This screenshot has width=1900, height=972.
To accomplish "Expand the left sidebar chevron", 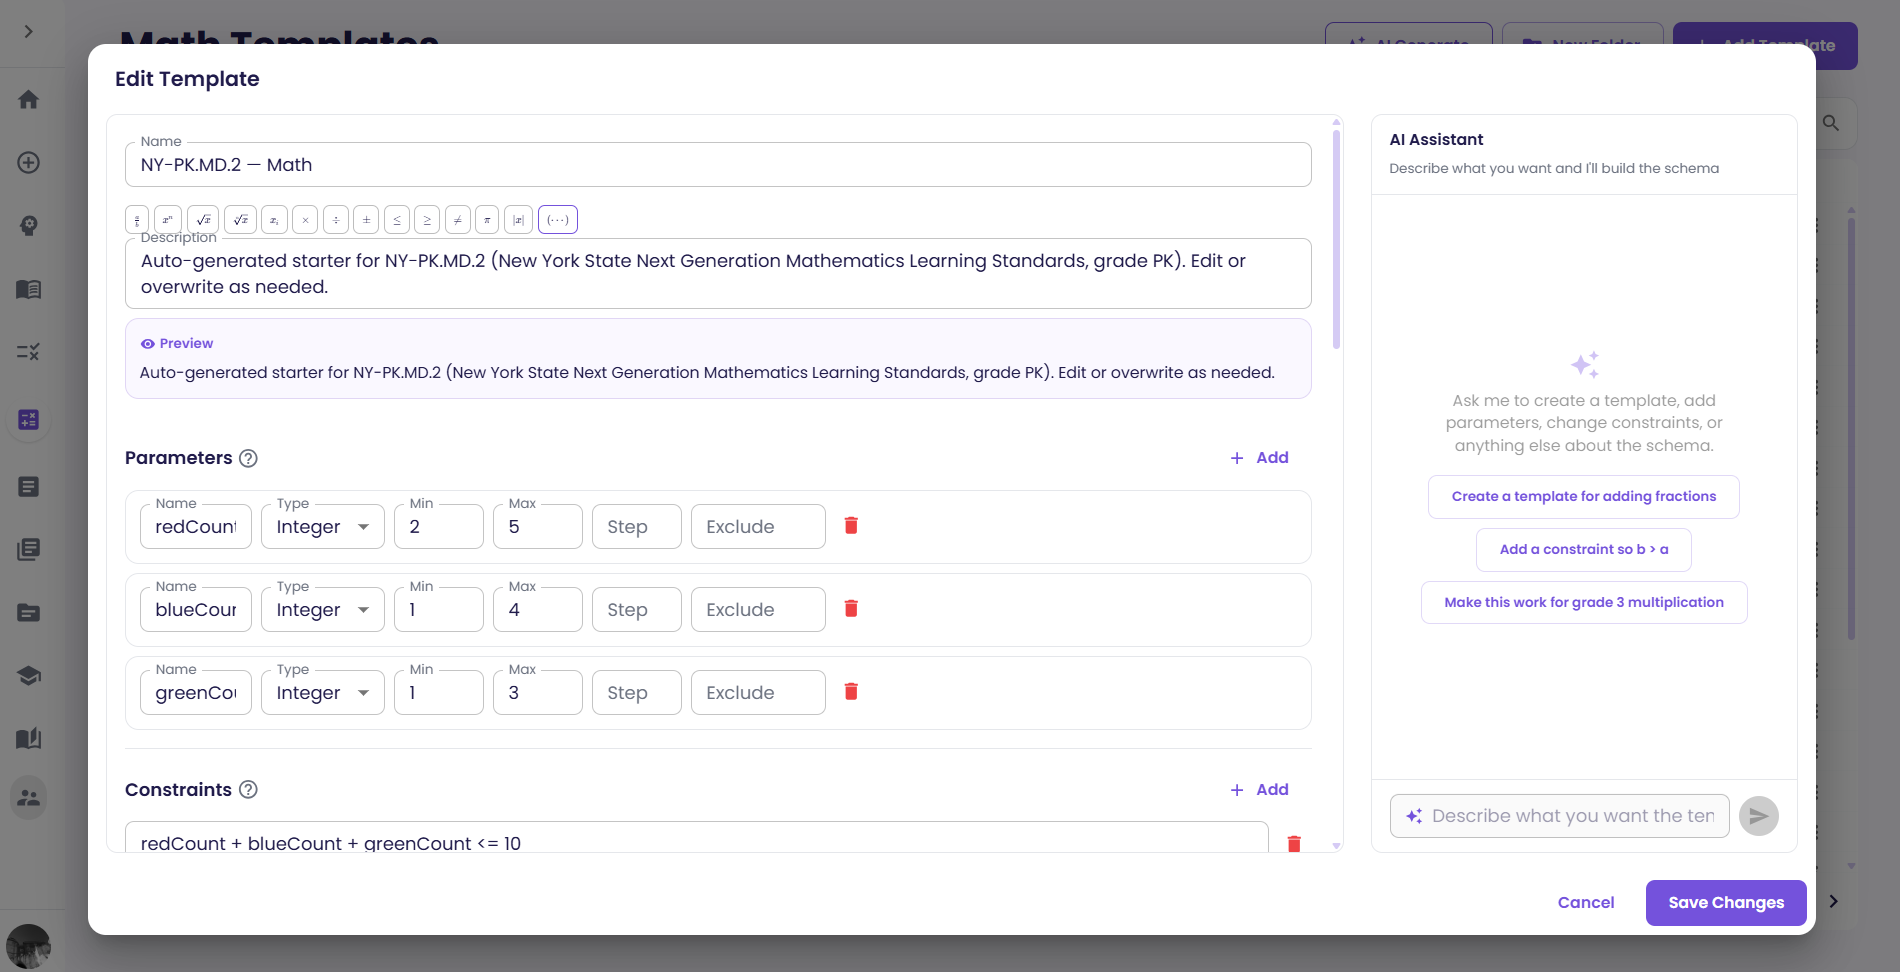I will 29,32.
